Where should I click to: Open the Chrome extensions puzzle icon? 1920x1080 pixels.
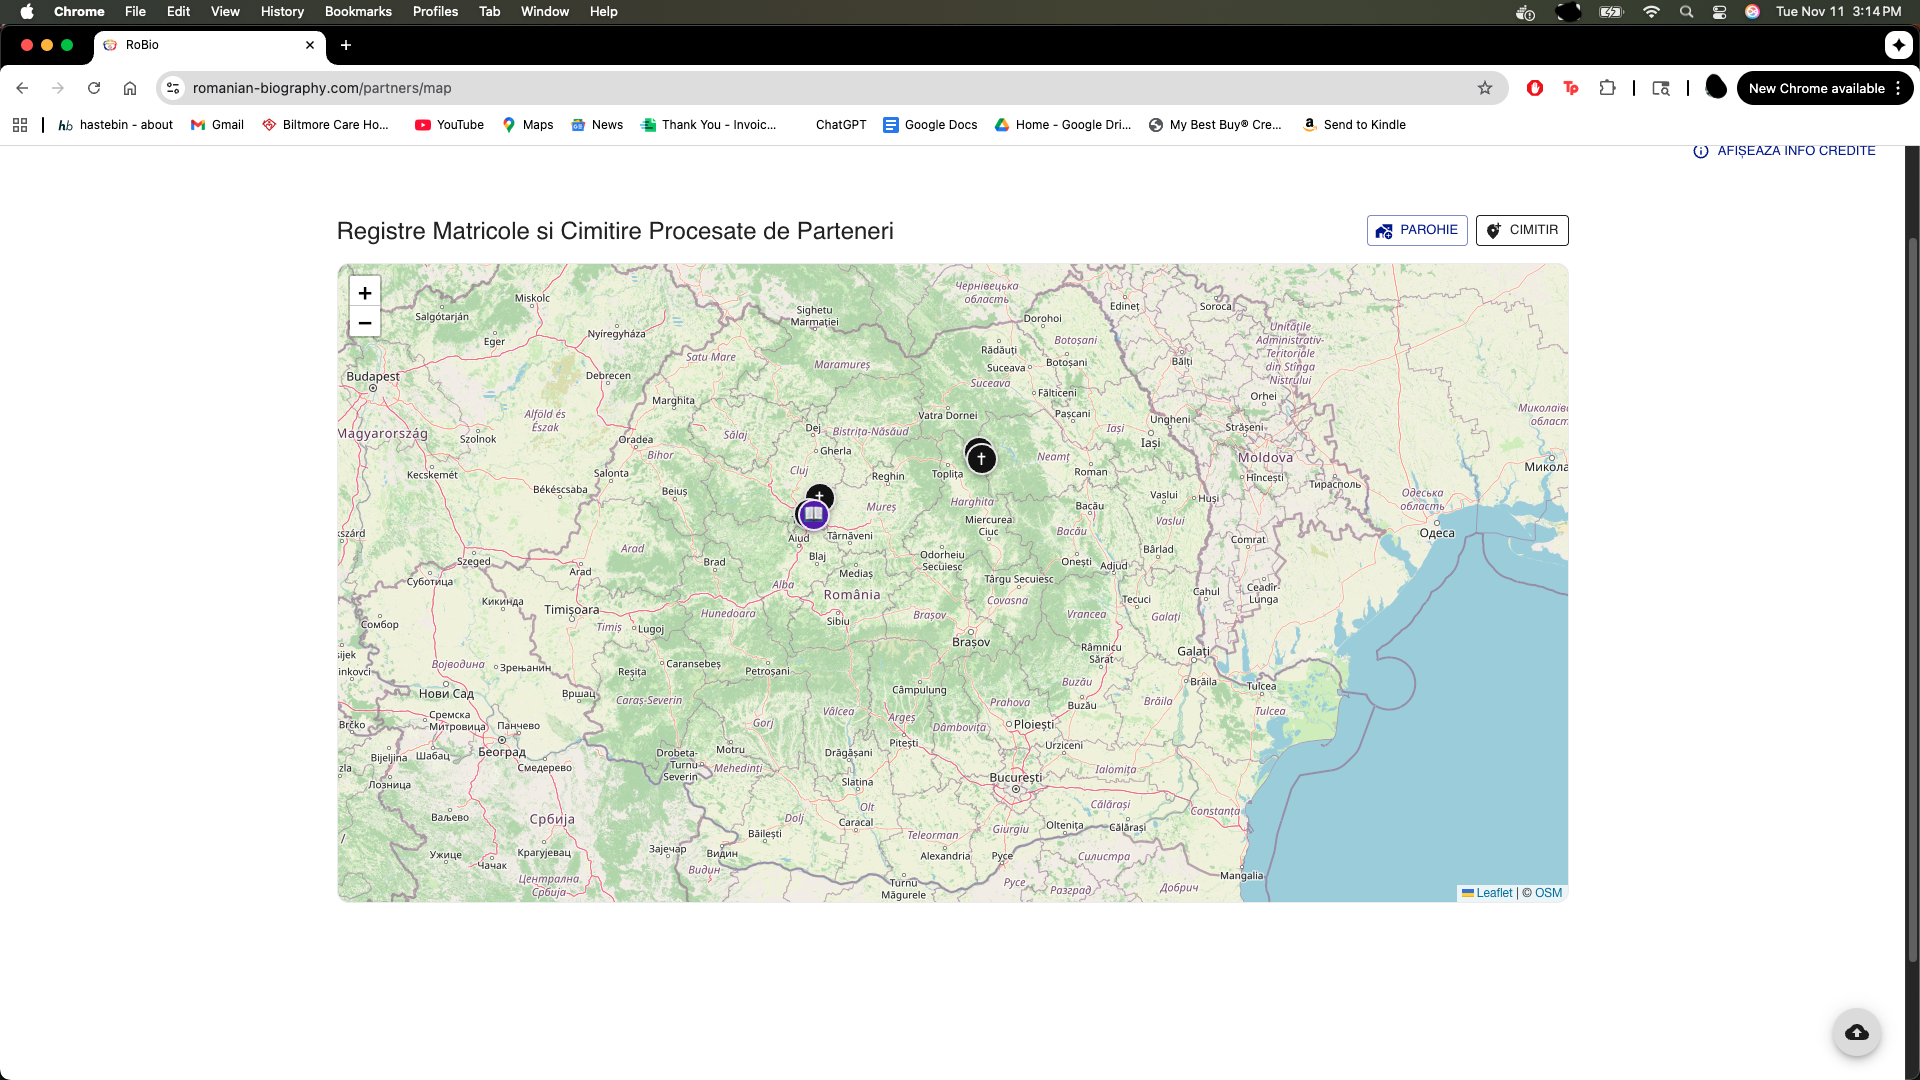point(1607,88)
